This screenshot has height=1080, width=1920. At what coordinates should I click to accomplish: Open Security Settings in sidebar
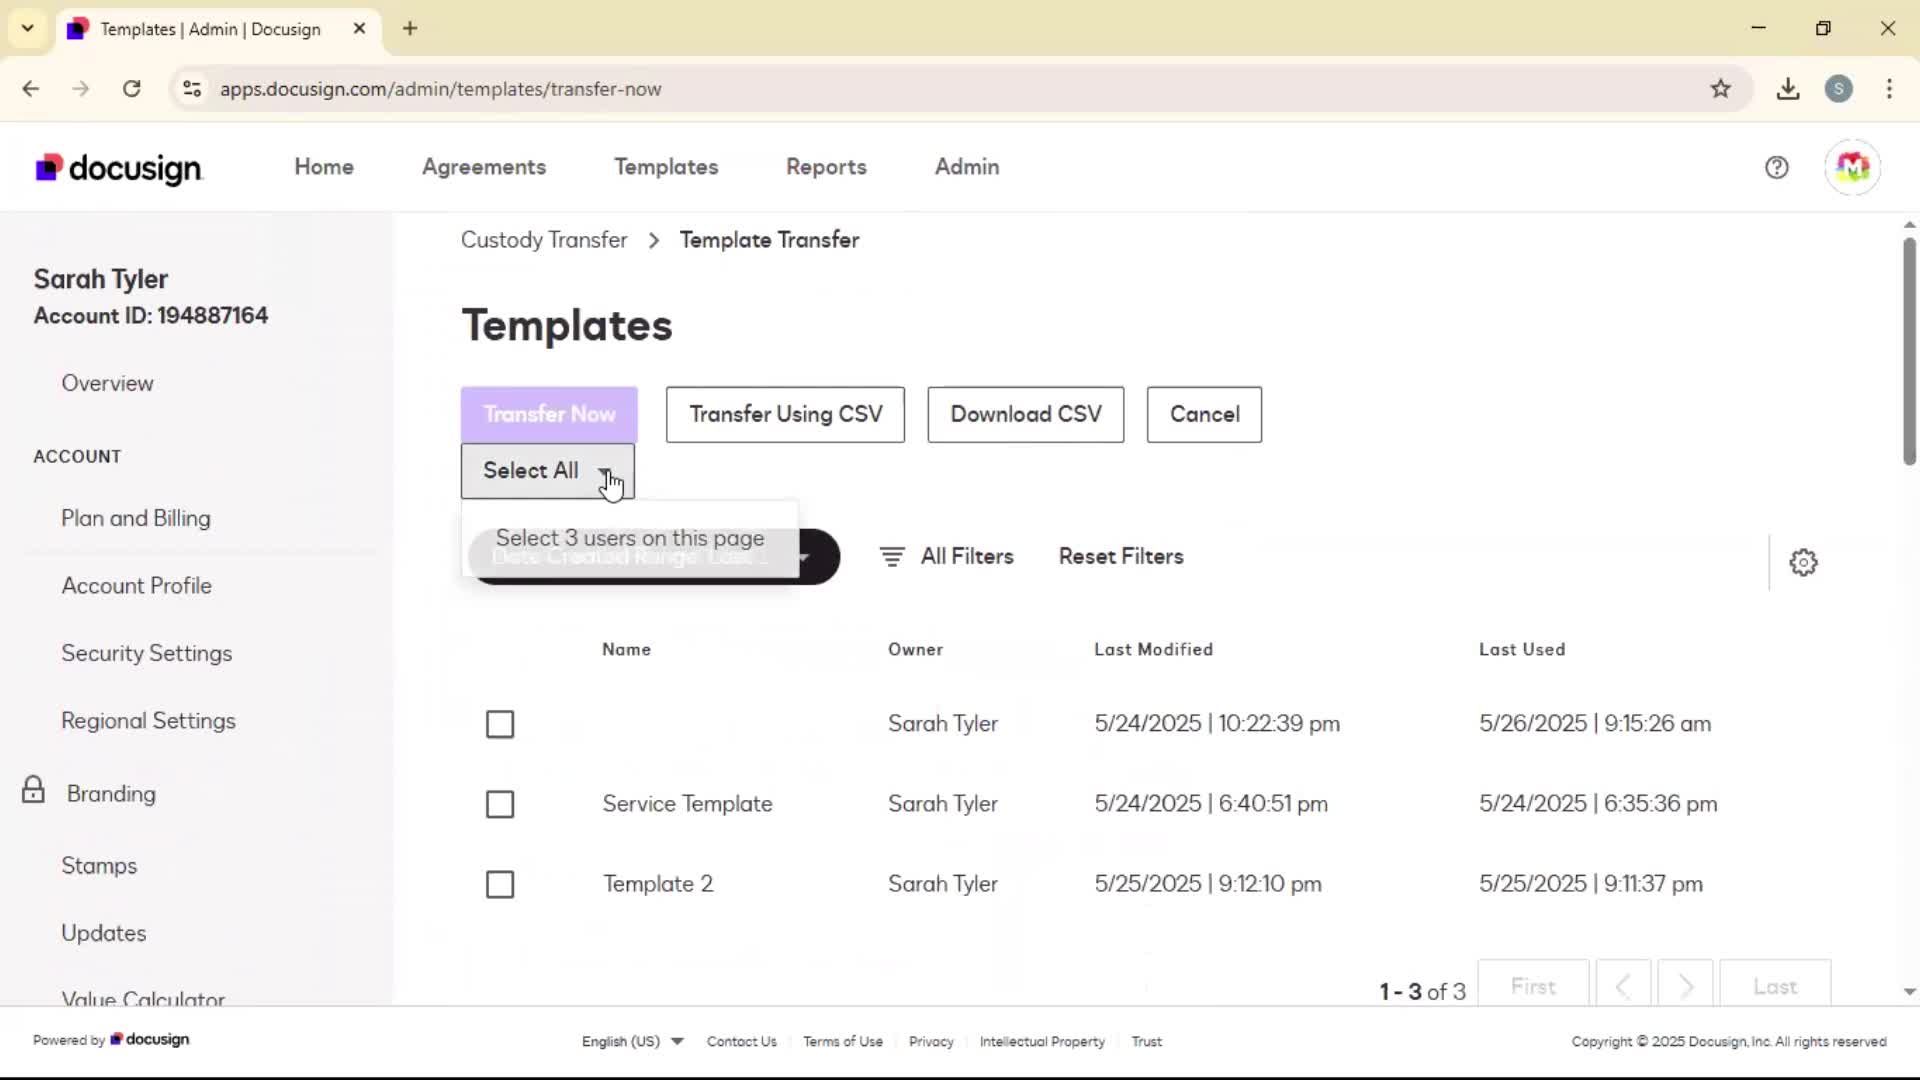(147, 653)
